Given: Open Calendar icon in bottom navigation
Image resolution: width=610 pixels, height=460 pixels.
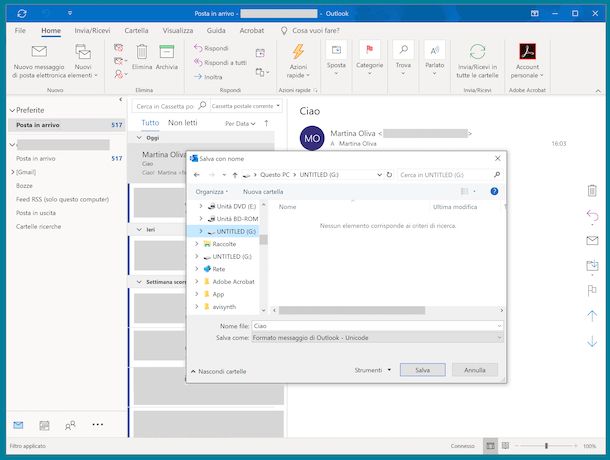Looking at the screenshot, I should pyautogui.click(x=44, y=425).
